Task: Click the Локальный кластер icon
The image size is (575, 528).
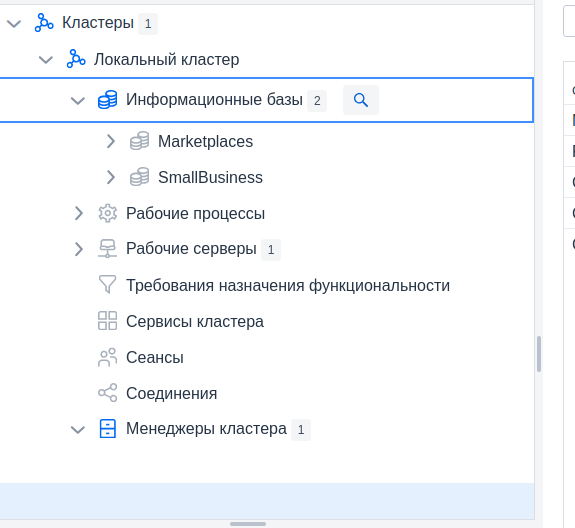Action: click(x=76, y=59)
